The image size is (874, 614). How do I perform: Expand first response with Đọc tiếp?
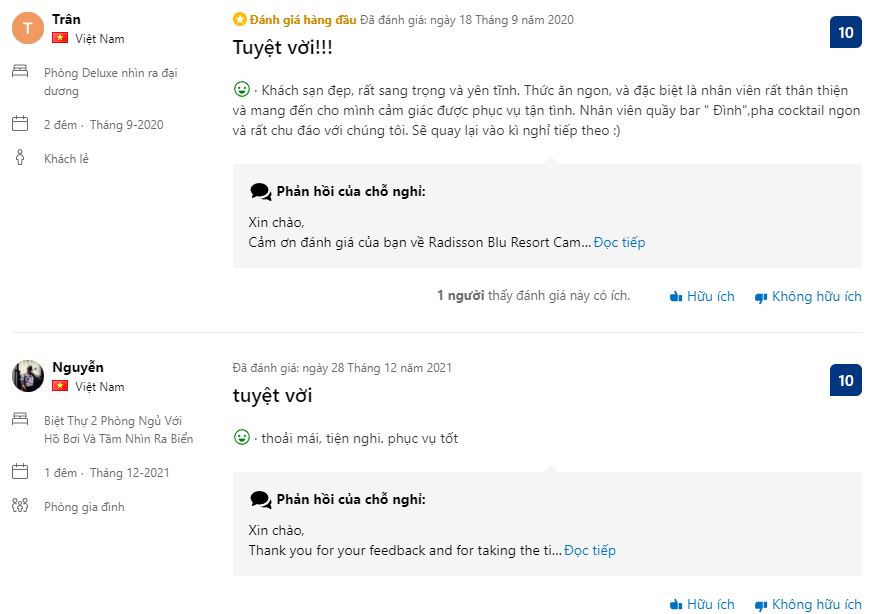coord(619,242)
